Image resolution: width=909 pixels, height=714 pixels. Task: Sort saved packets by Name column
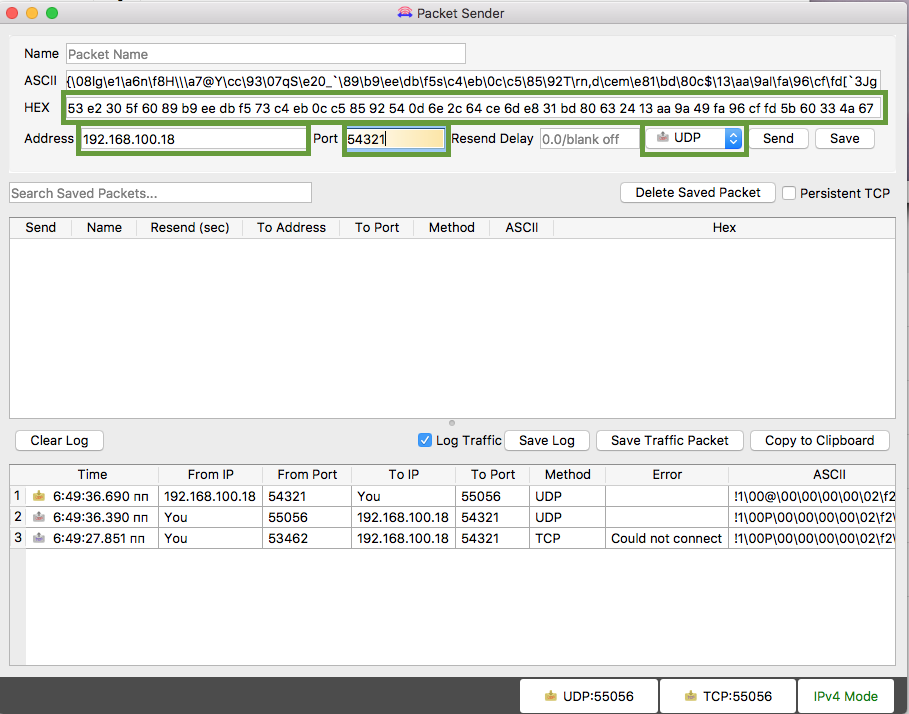point(104,228)
